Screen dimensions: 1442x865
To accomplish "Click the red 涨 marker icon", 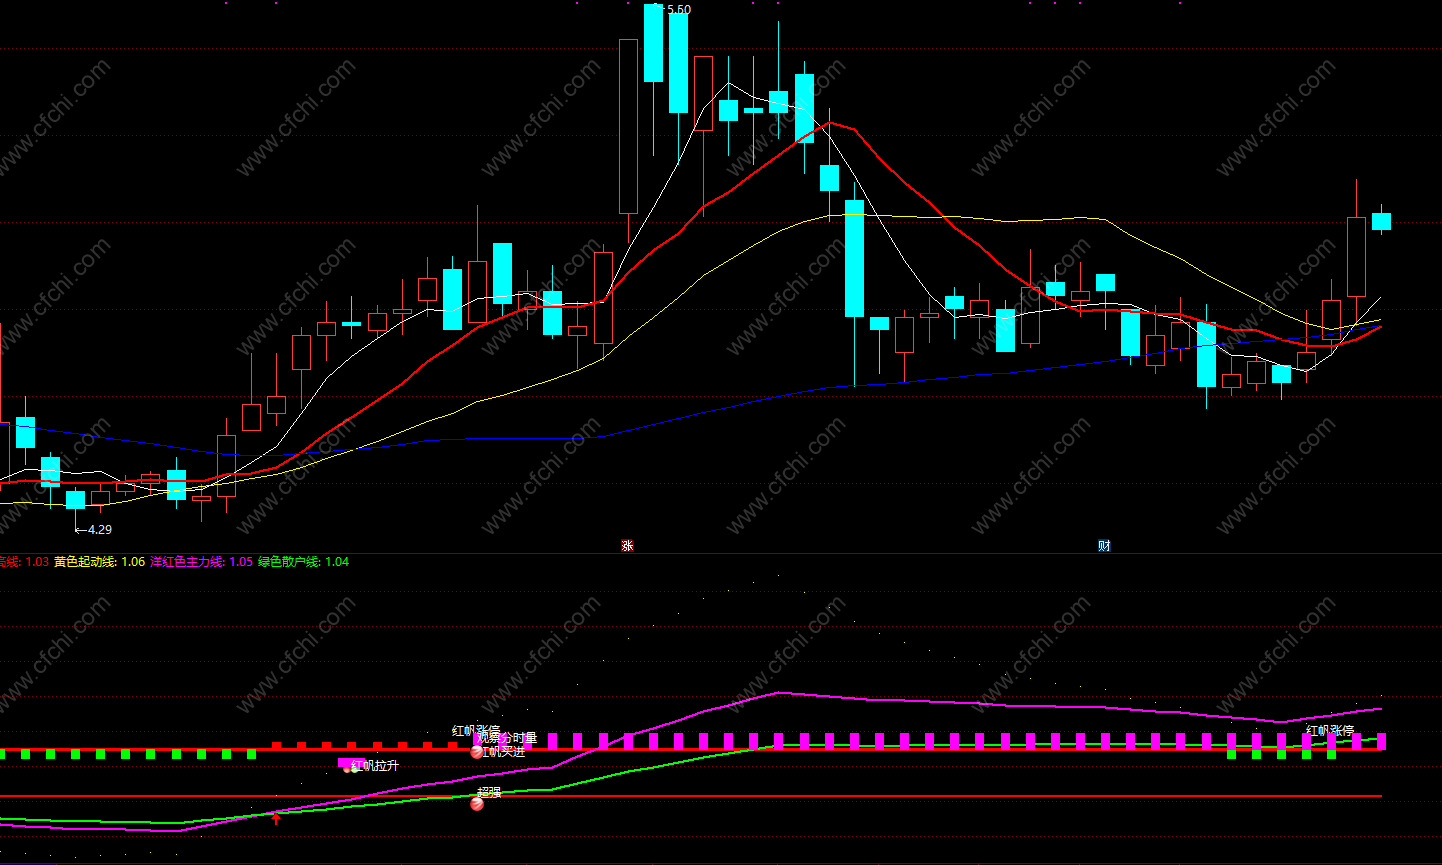I will 627,546.
